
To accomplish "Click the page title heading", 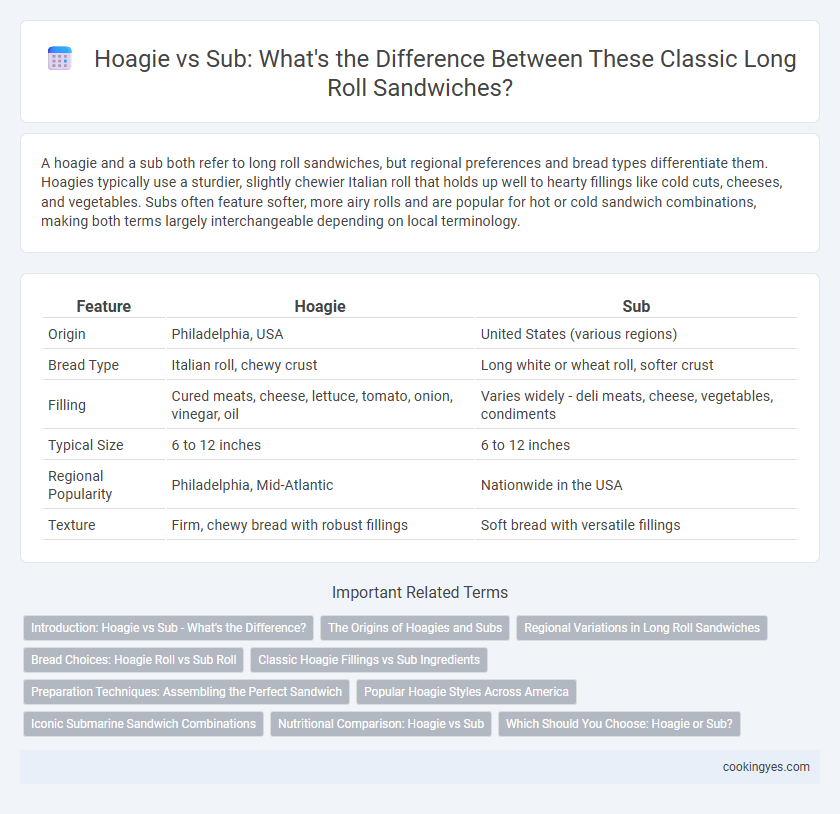I will 445,73.
